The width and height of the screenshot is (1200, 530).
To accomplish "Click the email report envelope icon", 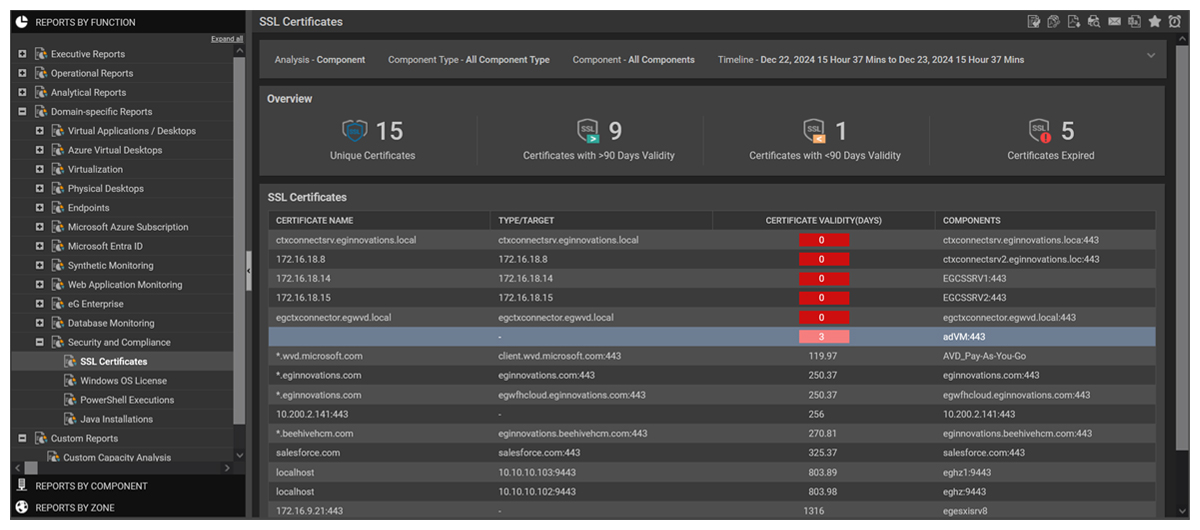I will click(x=1114, y=22).
